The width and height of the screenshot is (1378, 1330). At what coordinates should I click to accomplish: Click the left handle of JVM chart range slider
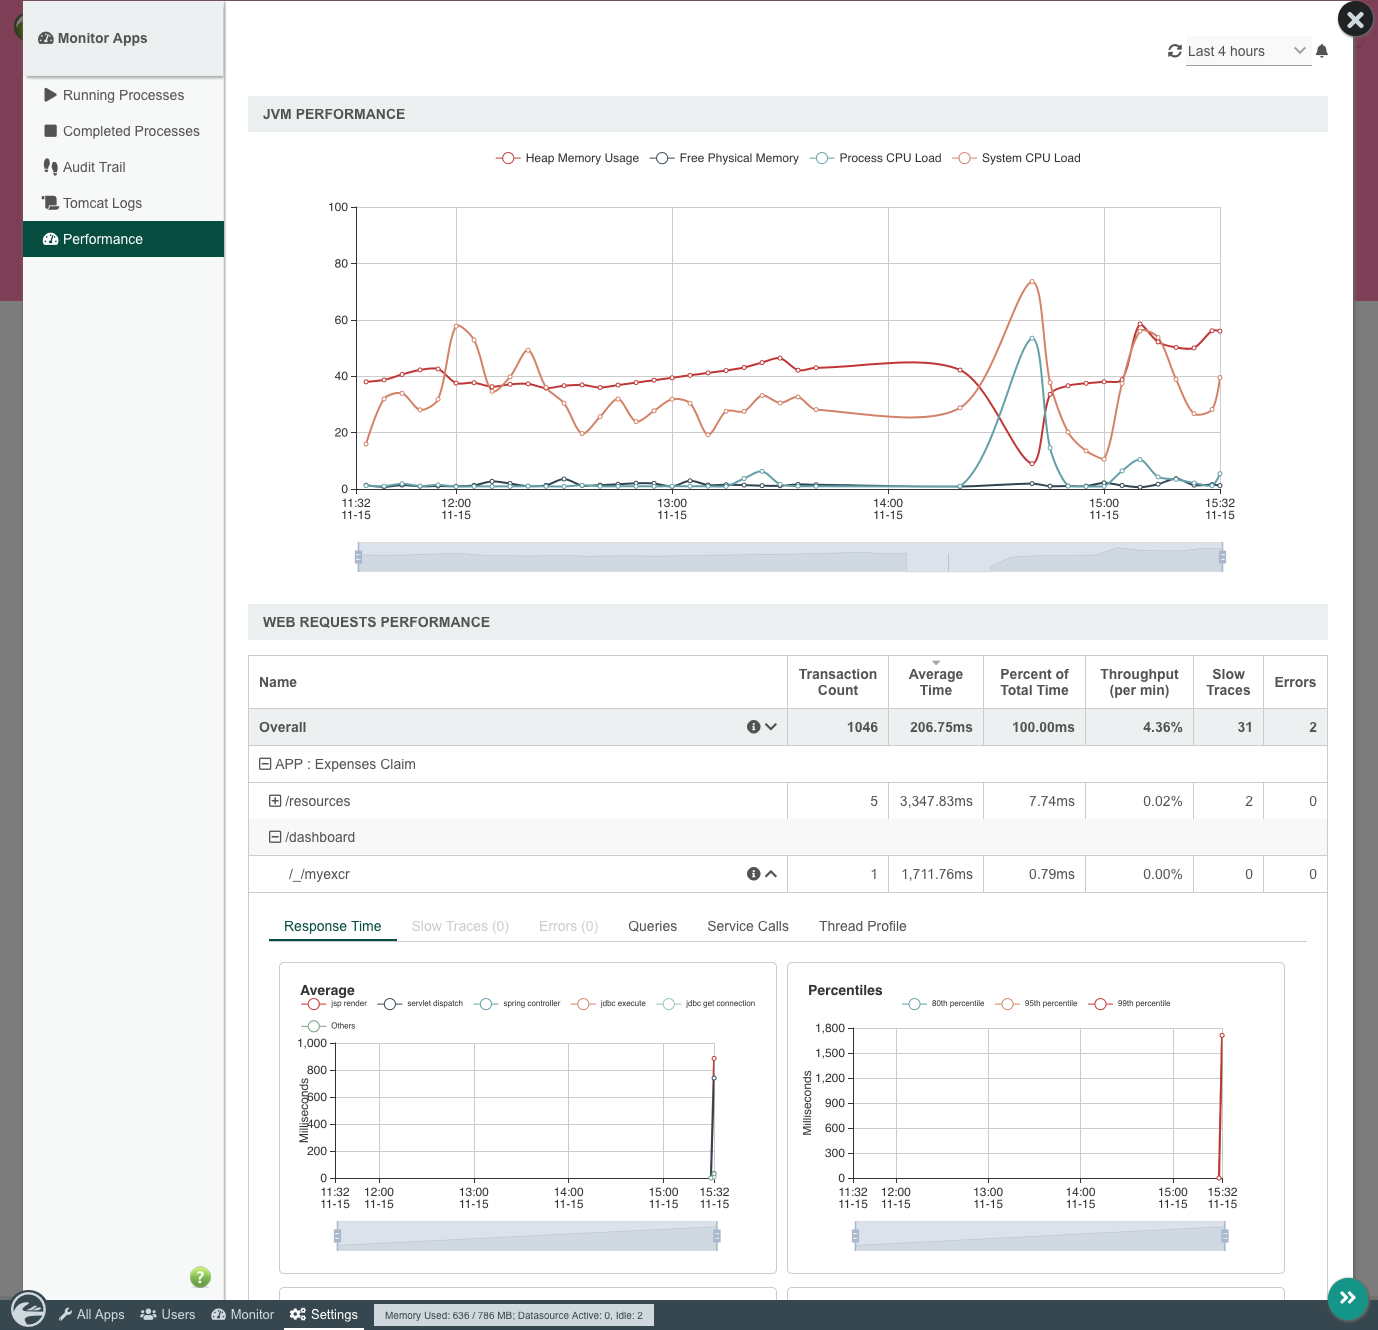point(358,557)
